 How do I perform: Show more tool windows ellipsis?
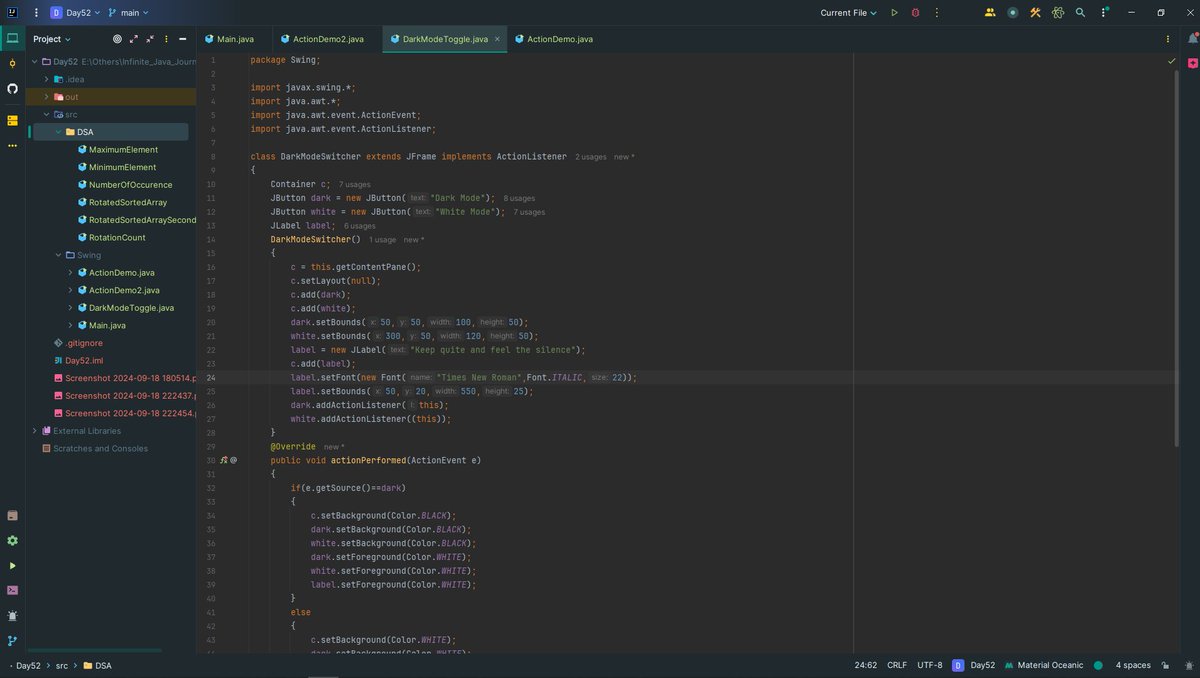tap(12, 145)
